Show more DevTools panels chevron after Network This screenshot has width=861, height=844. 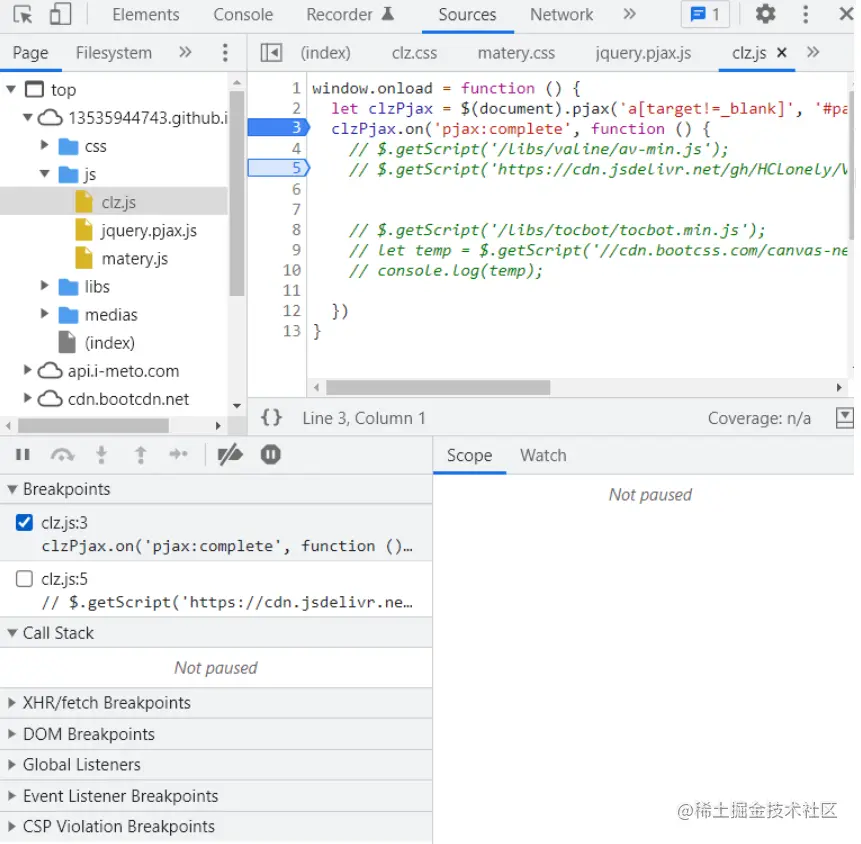click(x=629, y=14)
